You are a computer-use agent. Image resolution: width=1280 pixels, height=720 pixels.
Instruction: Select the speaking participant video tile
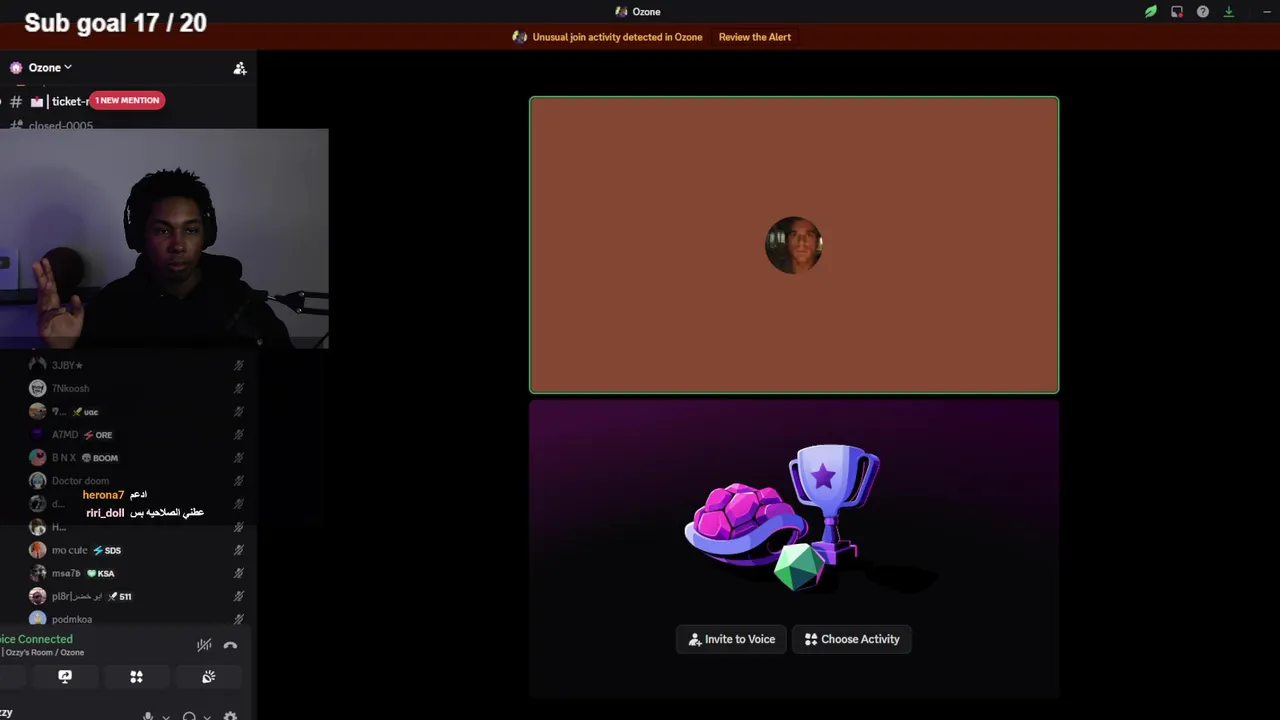[794, 245]
